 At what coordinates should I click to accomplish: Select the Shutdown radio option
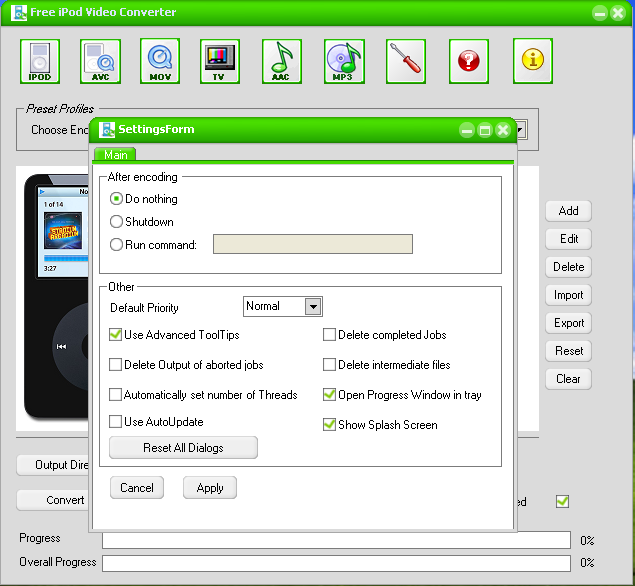(x=116, y=222)
